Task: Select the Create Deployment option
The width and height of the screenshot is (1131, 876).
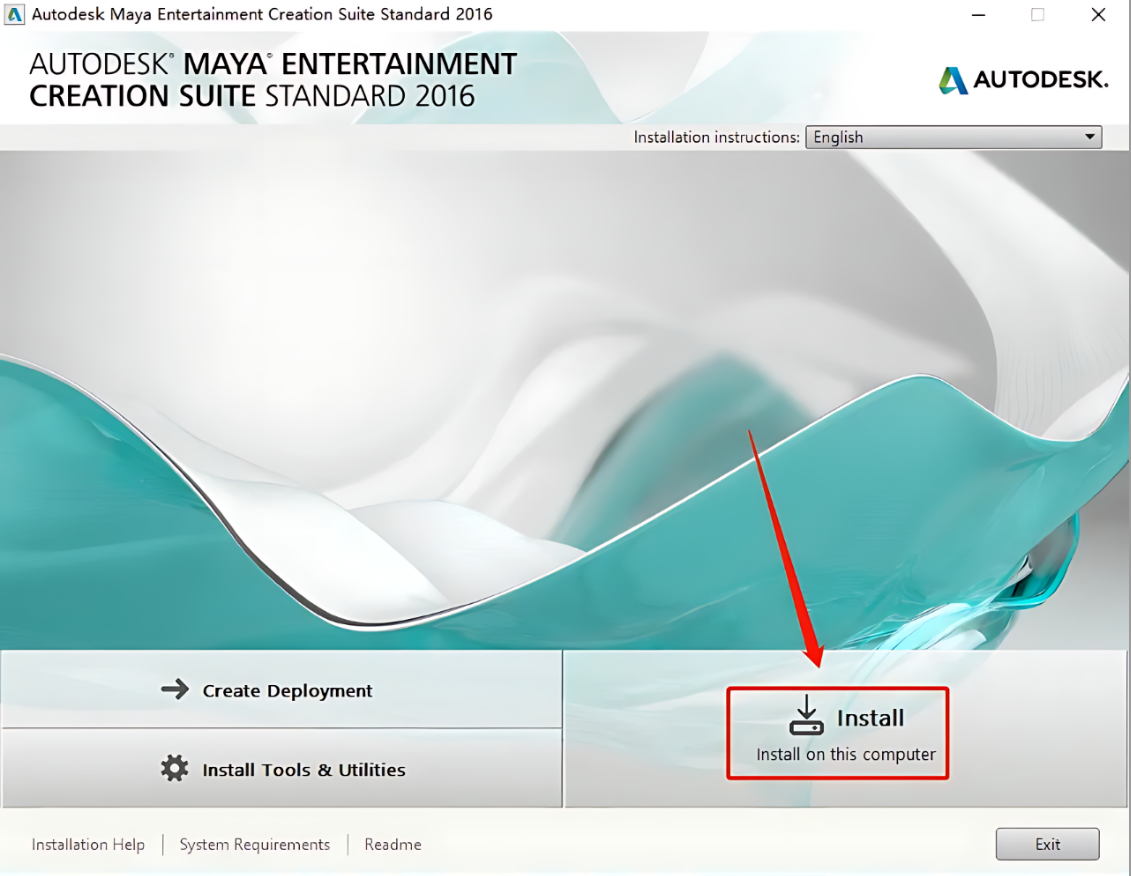Action: (281, 690)
